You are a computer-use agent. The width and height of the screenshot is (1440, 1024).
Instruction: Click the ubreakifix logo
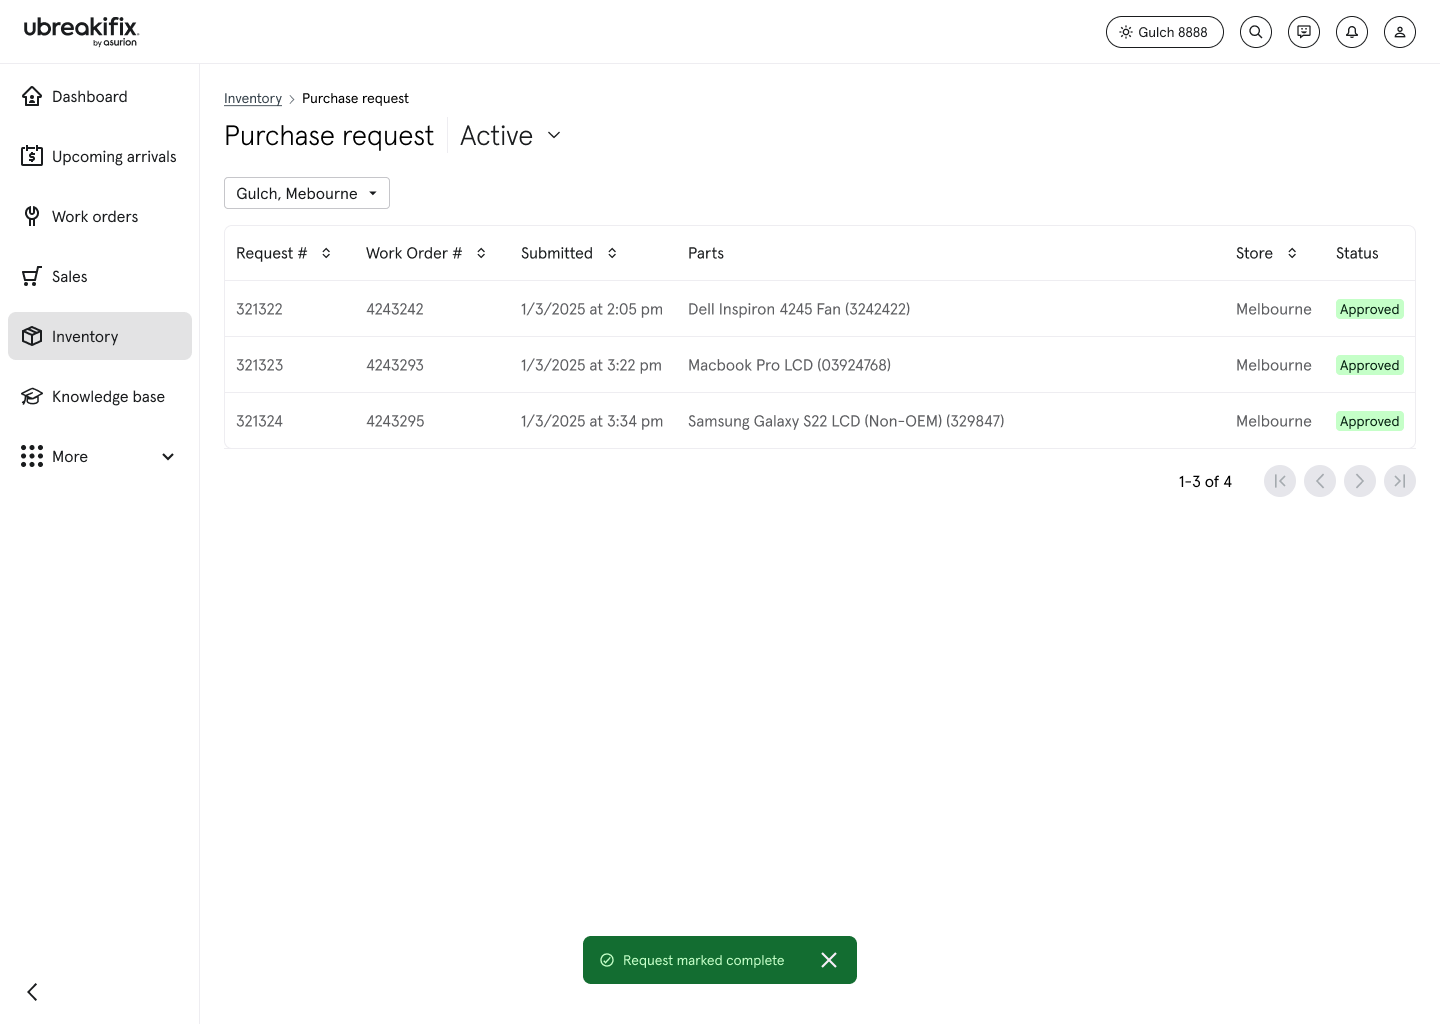pos(81,31)
